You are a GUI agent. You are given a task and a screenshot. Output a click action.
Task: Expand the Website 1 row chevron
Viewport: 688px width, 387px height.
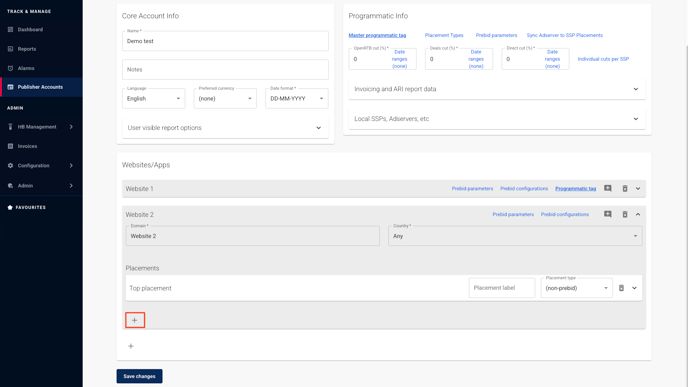click(638, 189)
